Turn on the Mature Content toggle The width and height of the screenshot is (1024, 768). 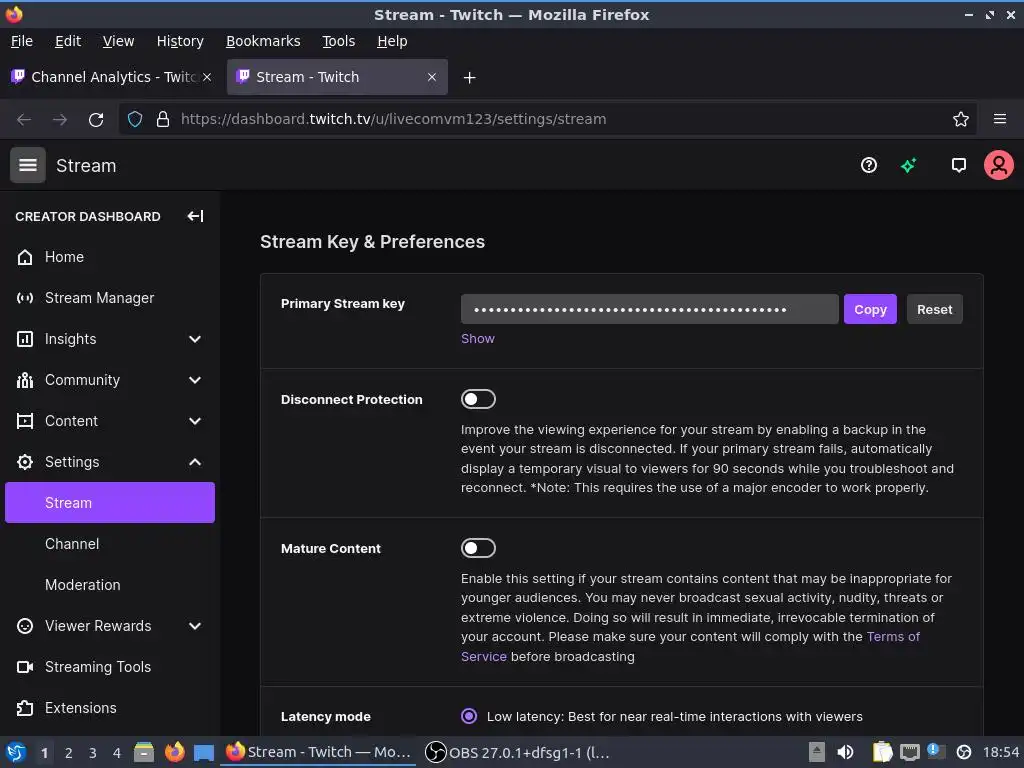pyautogui.click(x=478, y=548)
